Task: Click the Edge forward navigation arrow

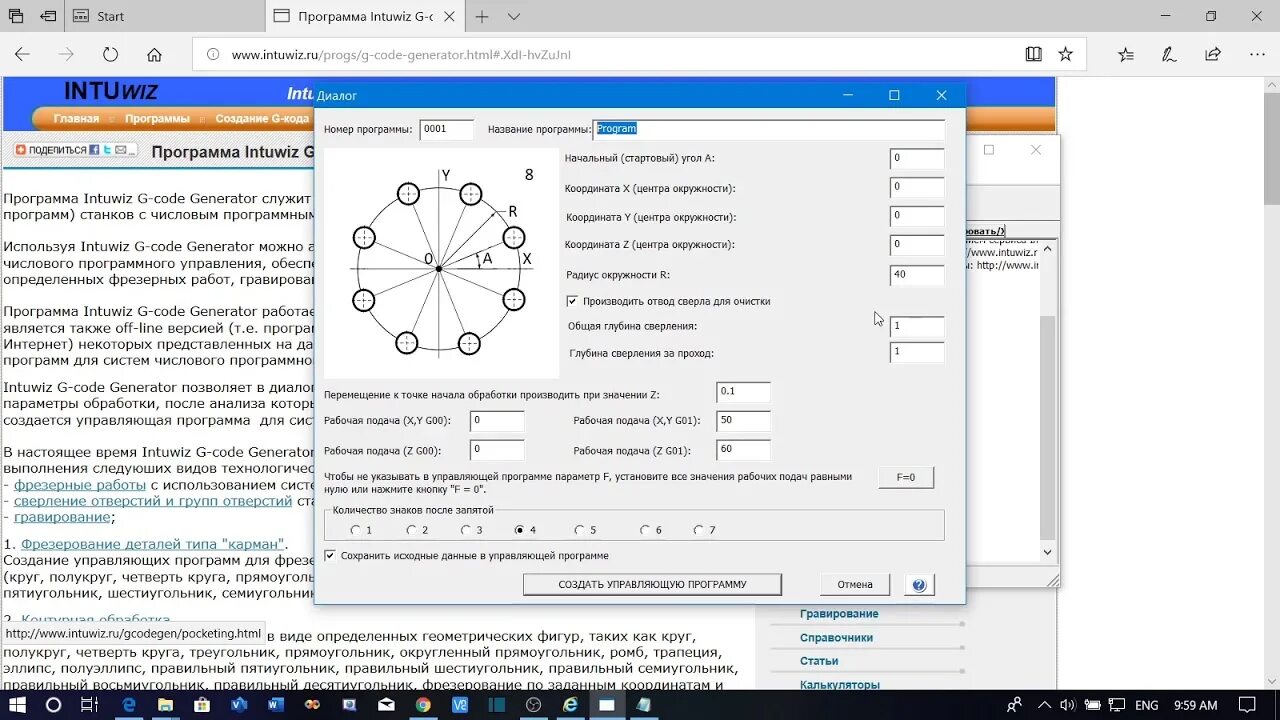Action: 66,54
